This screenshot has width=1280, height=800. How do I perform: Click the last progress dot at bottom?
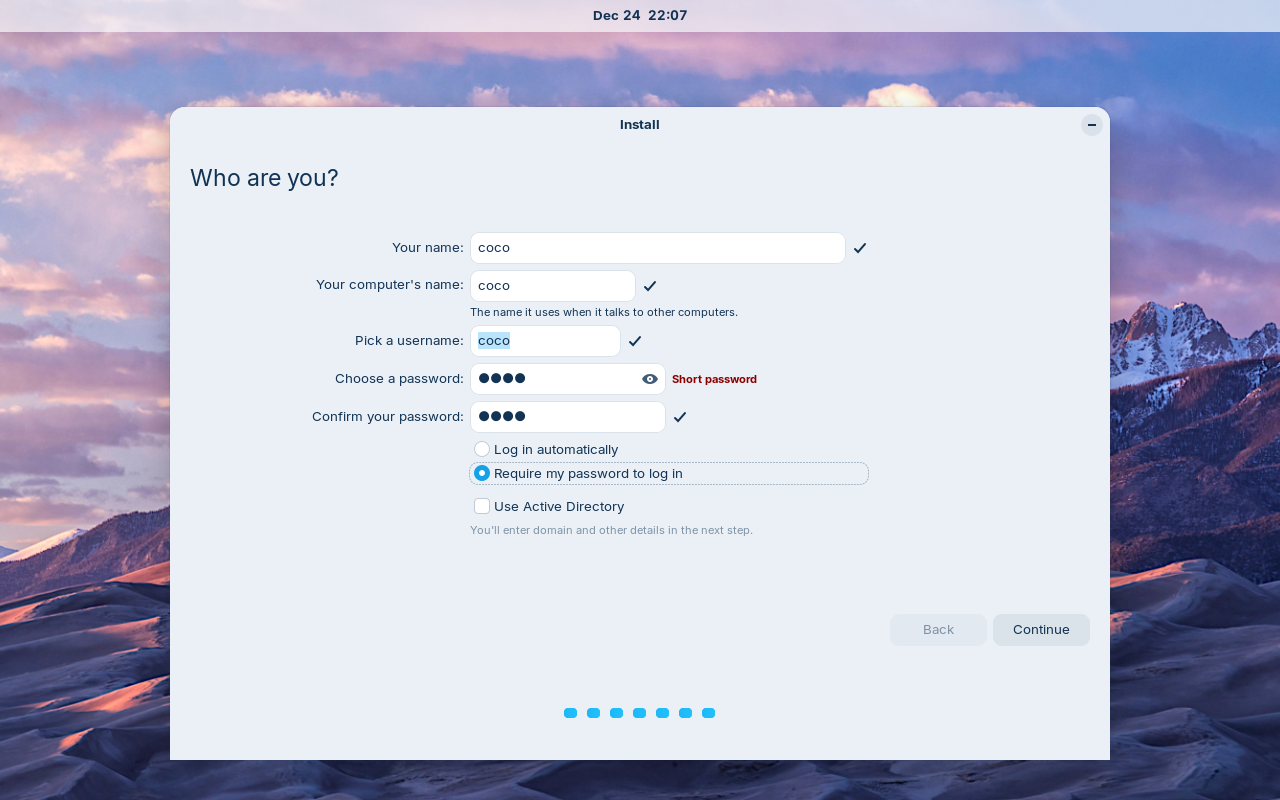point(708,713)
